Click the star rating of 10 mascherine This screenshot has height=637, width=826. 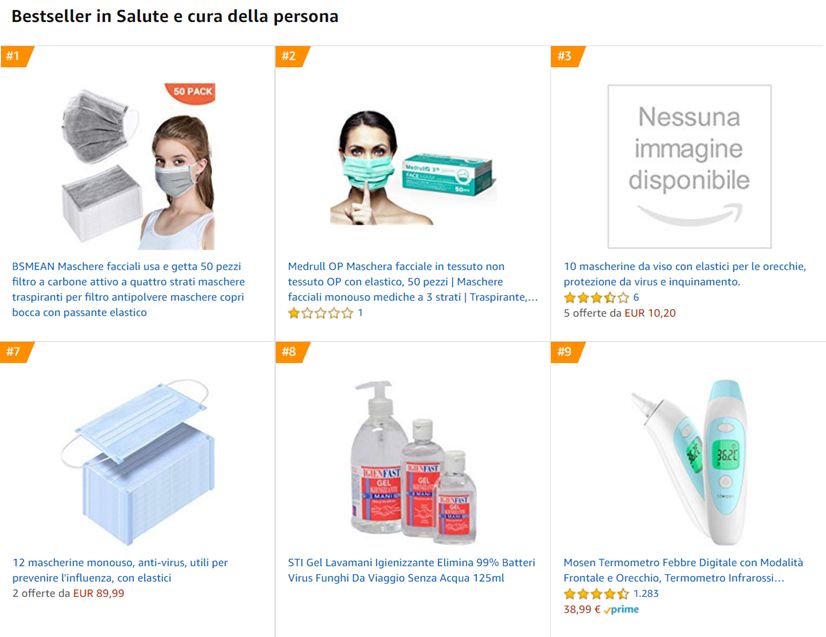pyautogui.click(x=596, y=298)
